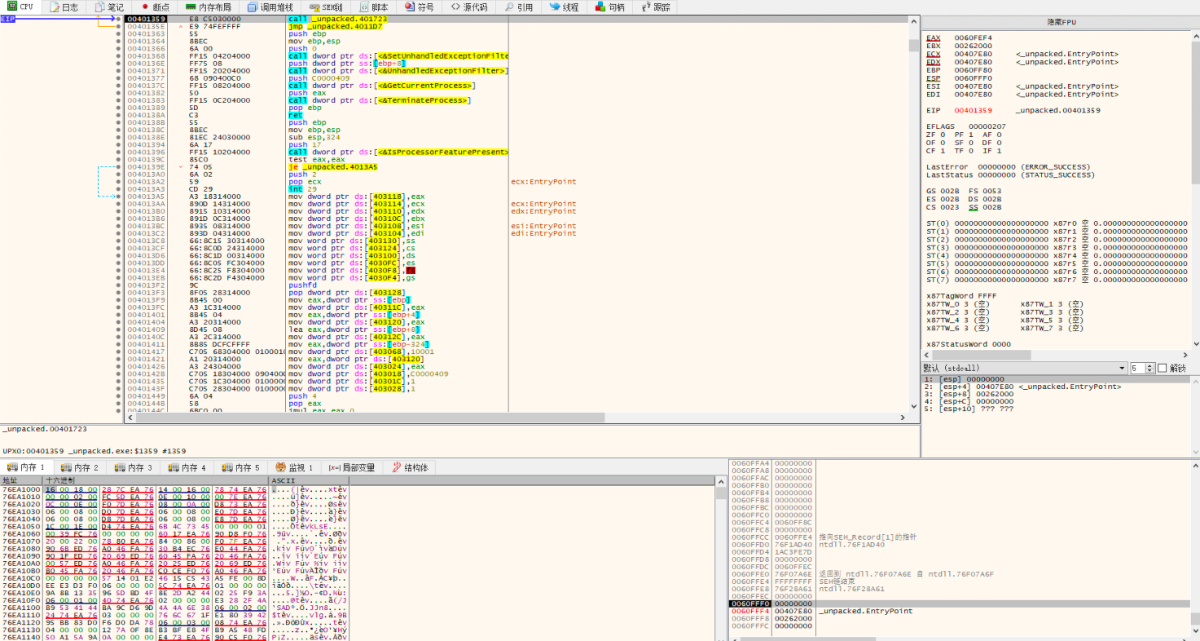
Task: Click the argument count spinner showing 5
Action: [1141, 368]
